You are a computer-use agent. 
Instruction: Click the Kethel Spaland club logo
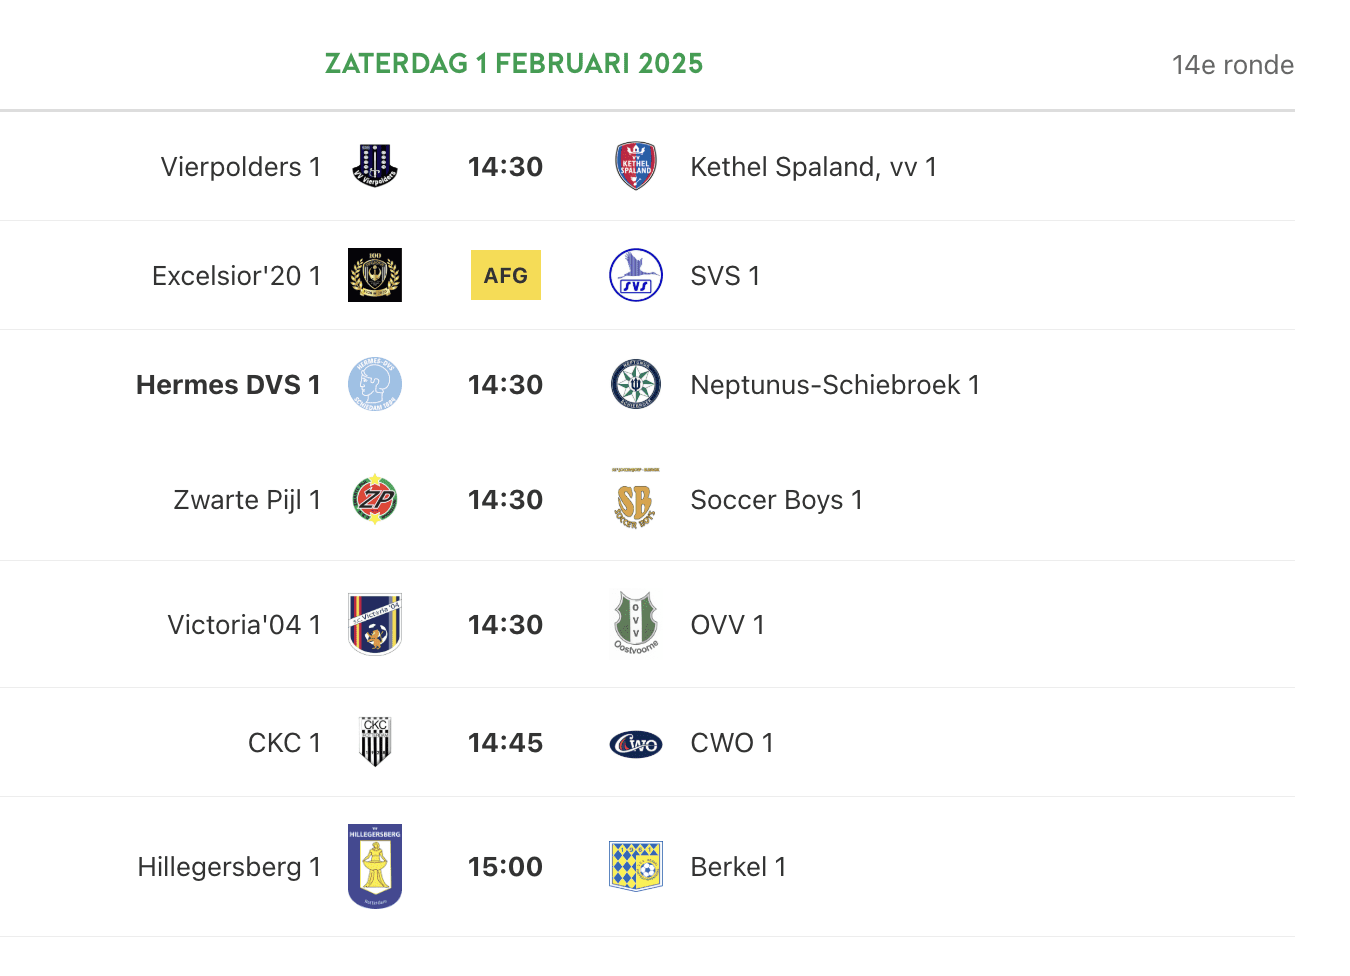[636, 166]
